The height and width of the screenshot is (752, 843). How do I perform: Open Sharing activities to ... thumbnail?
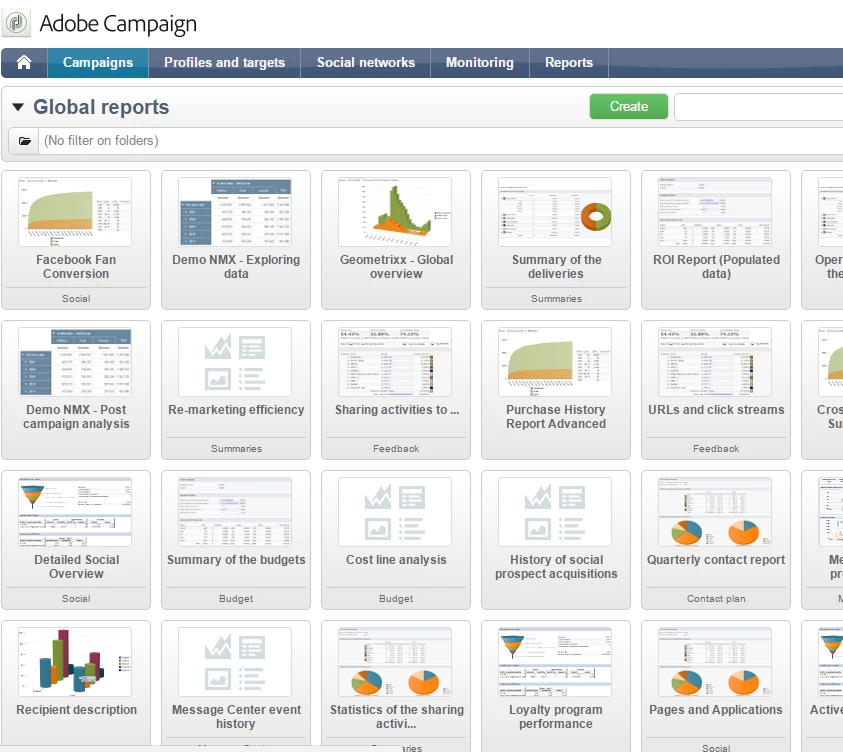(x=395, y=362)
